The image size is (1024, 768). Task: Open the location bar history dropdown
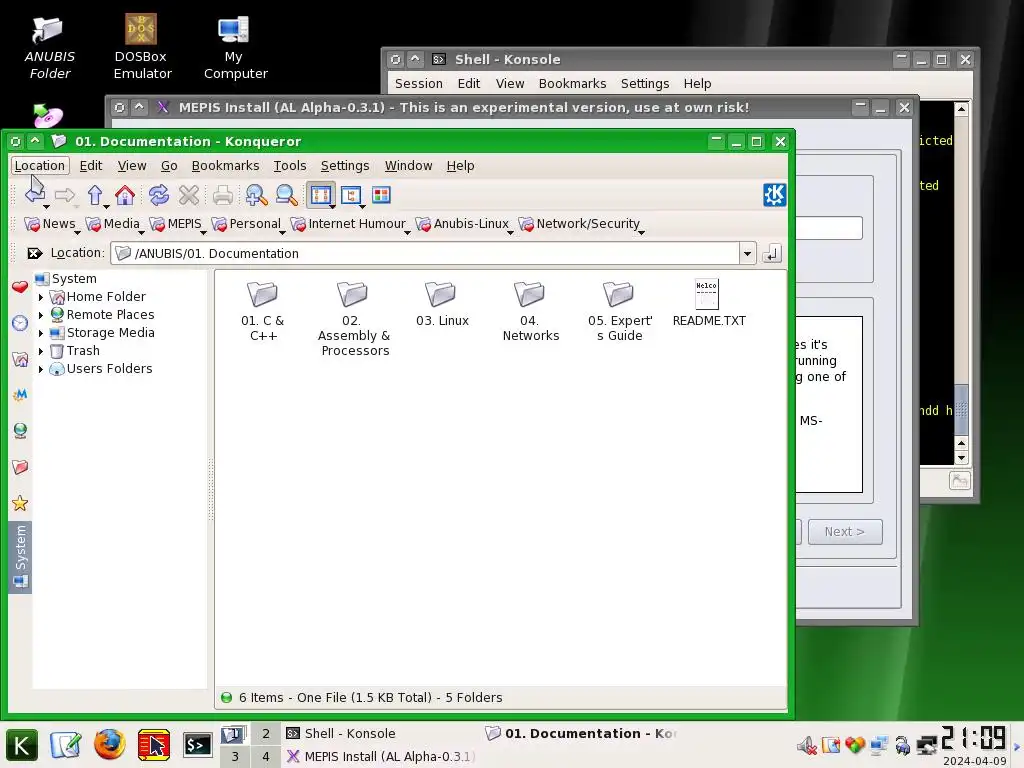(747, 253)
